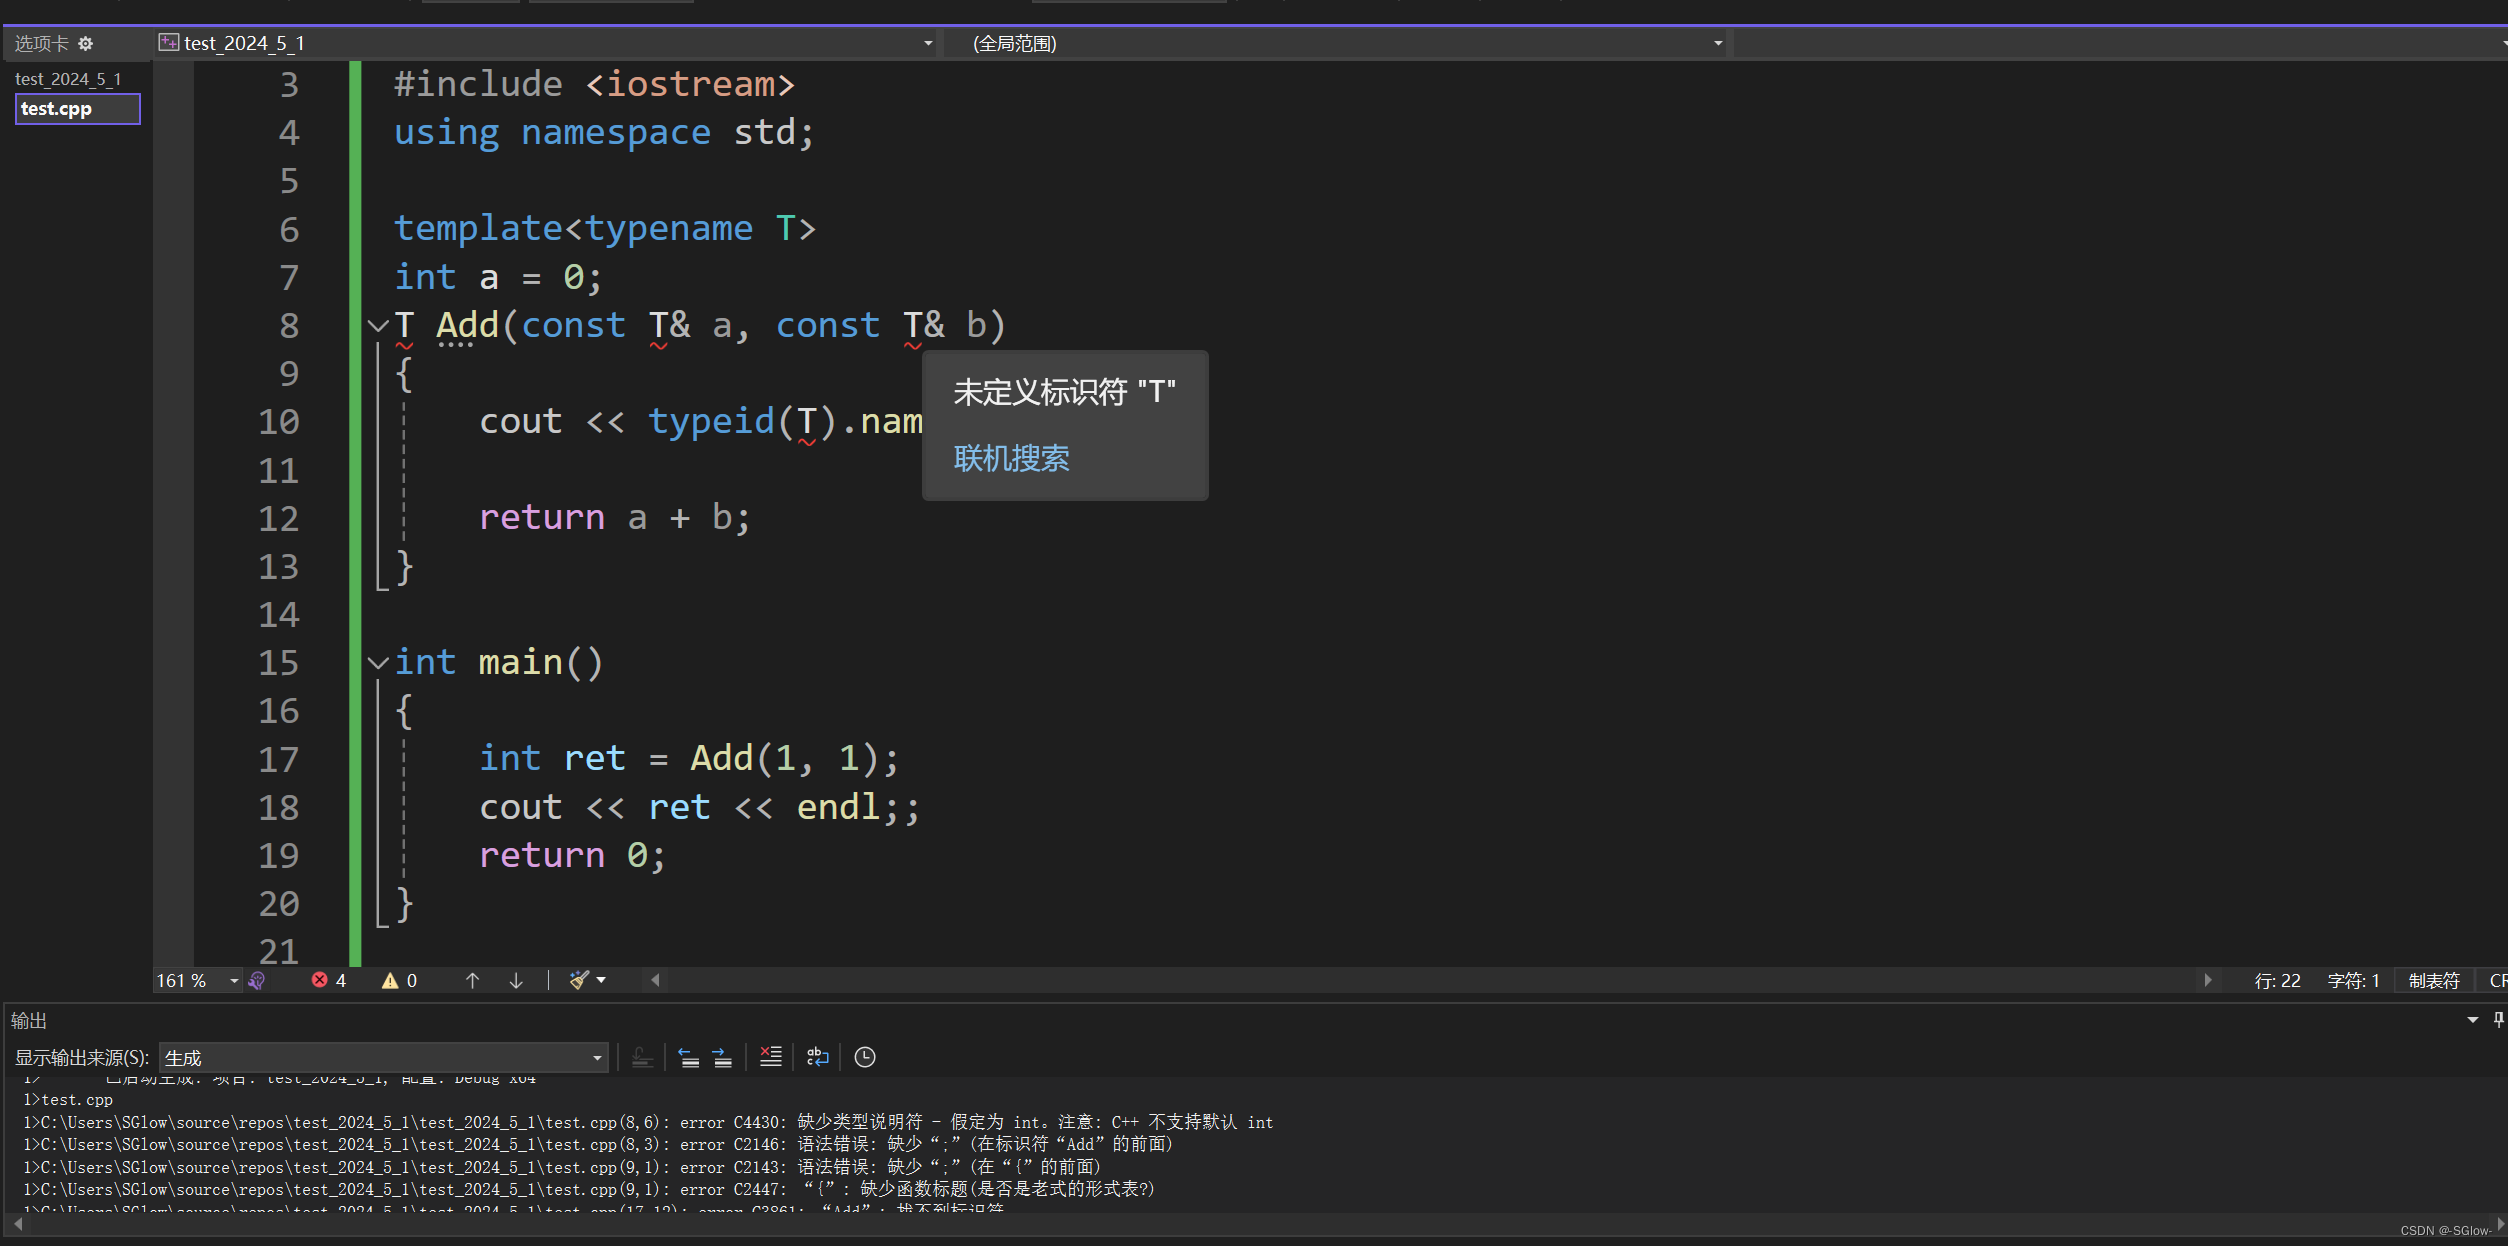Go to next message in output

tap(722, 1057)
